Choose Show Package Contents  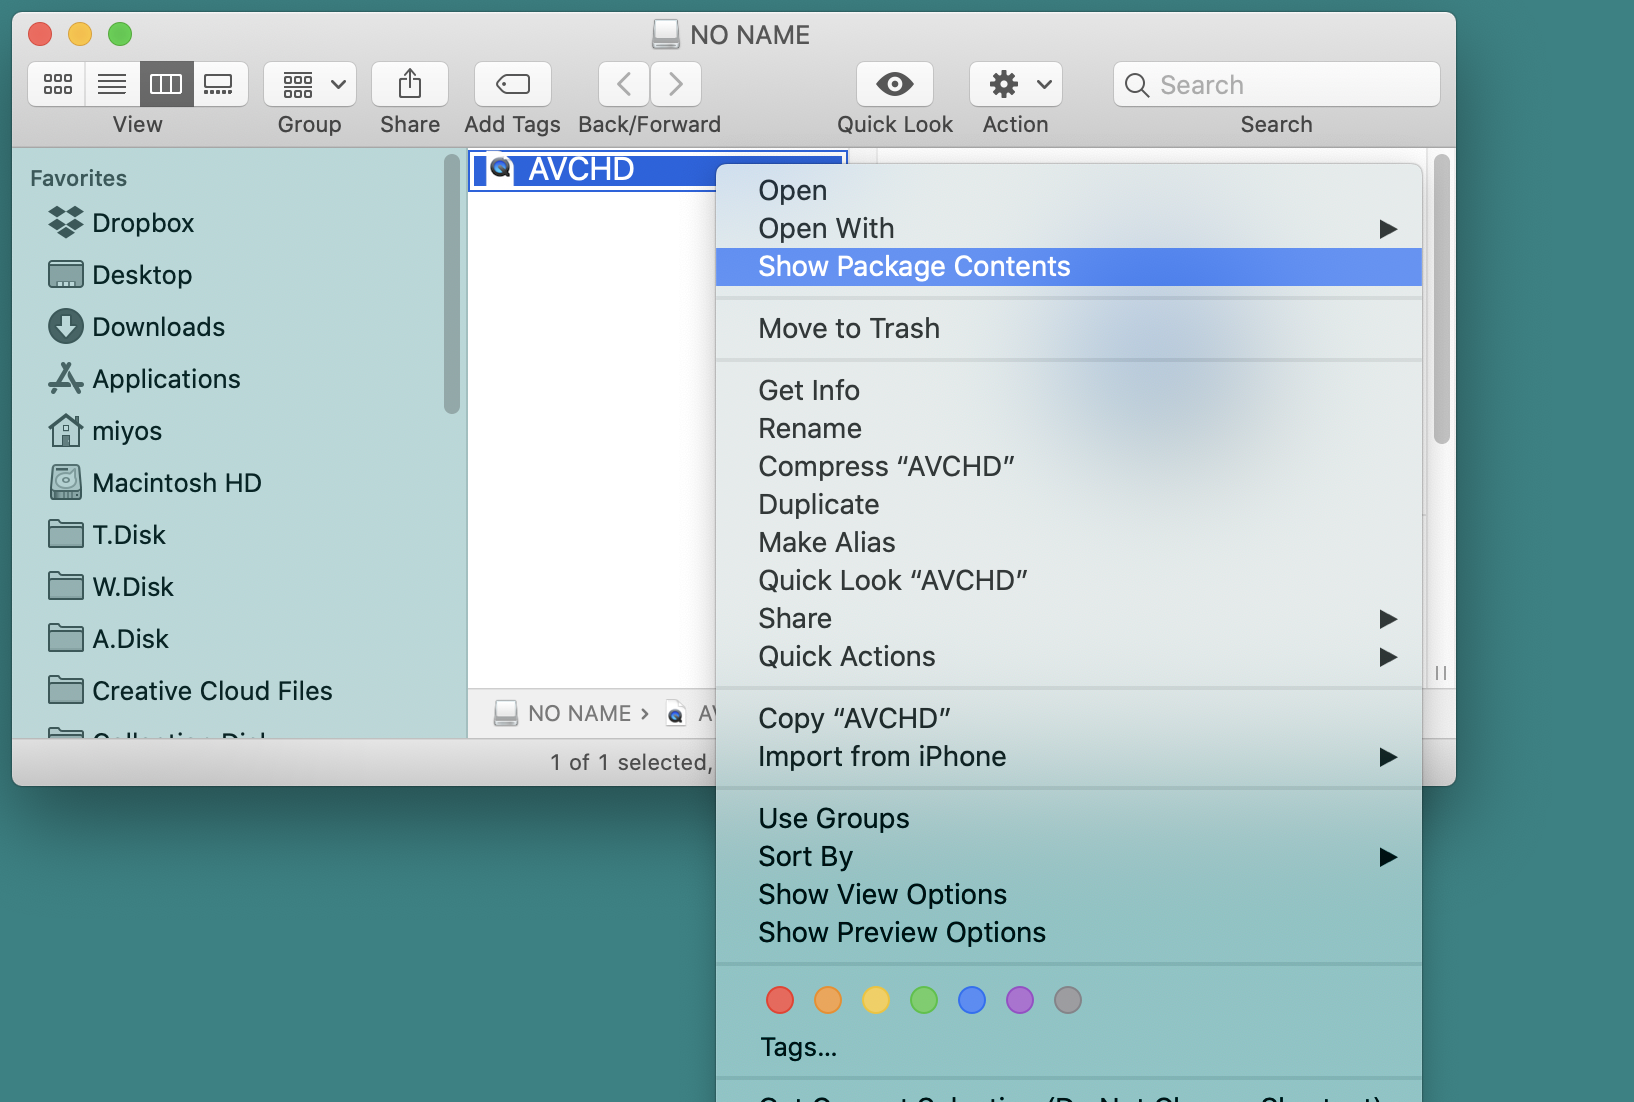914,266
